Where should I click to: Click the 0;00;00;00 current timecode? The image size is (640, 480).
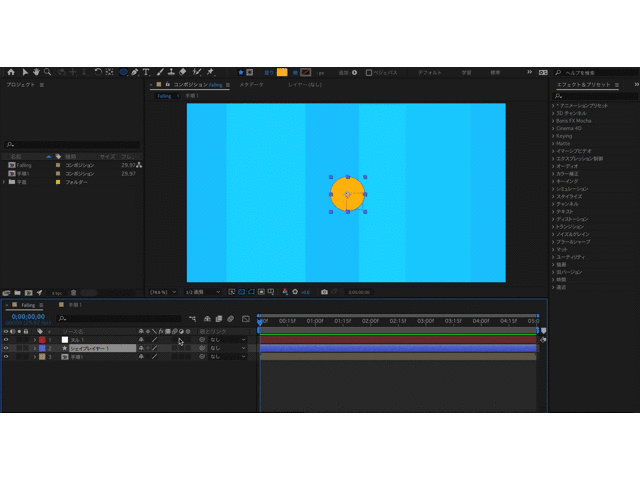[27, 317]
